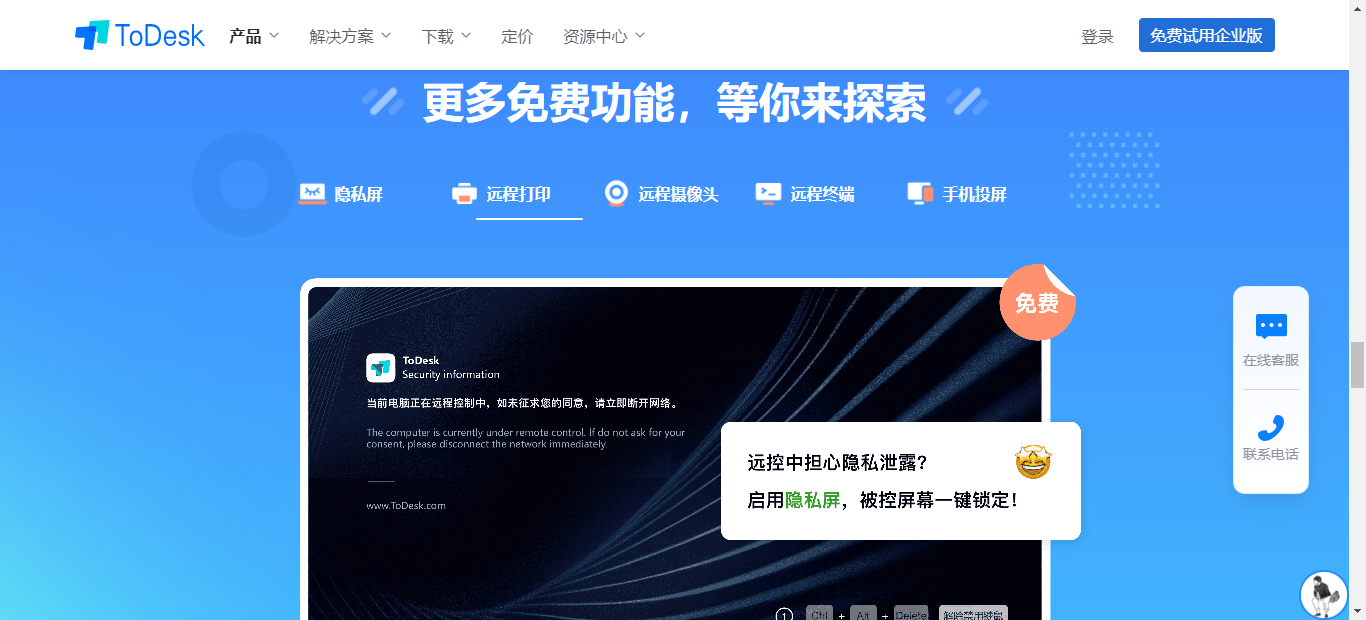Screen dimensions: 1366x620
Task: Click the 在线客服 label
Action: click(x=1271, y=360)
